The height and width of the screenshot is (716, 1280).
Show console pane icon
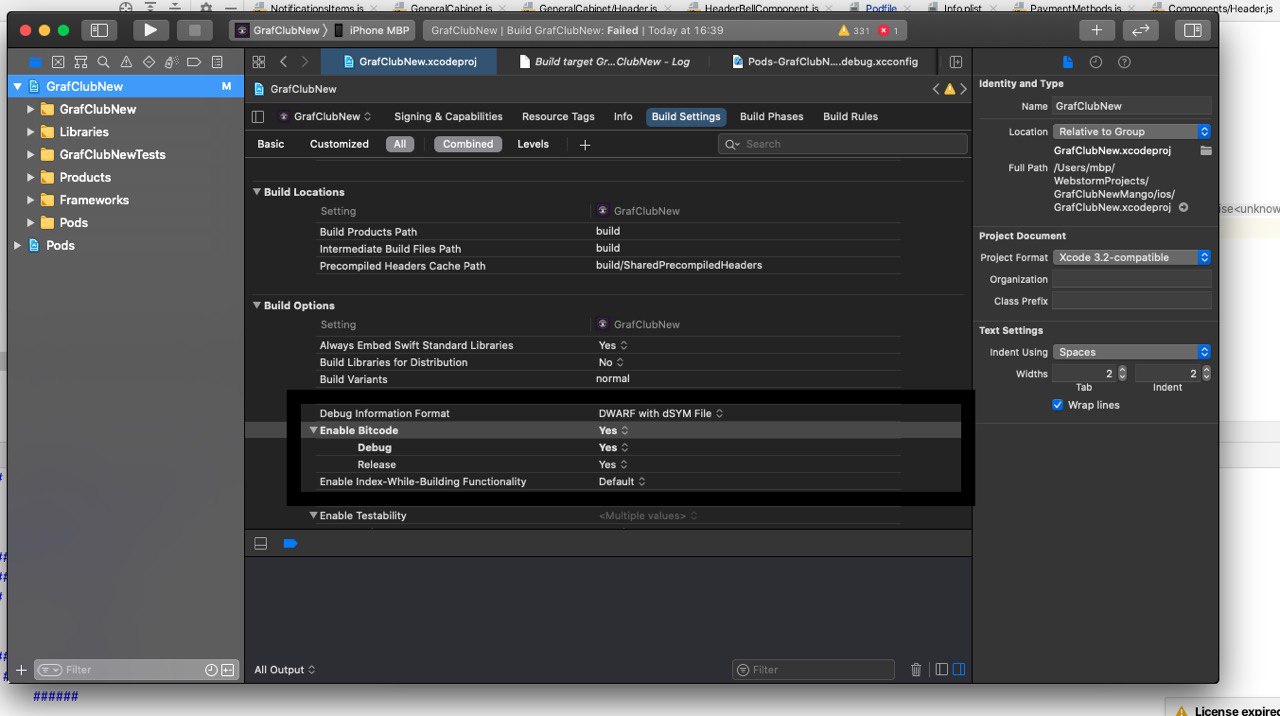coord(959,670)
